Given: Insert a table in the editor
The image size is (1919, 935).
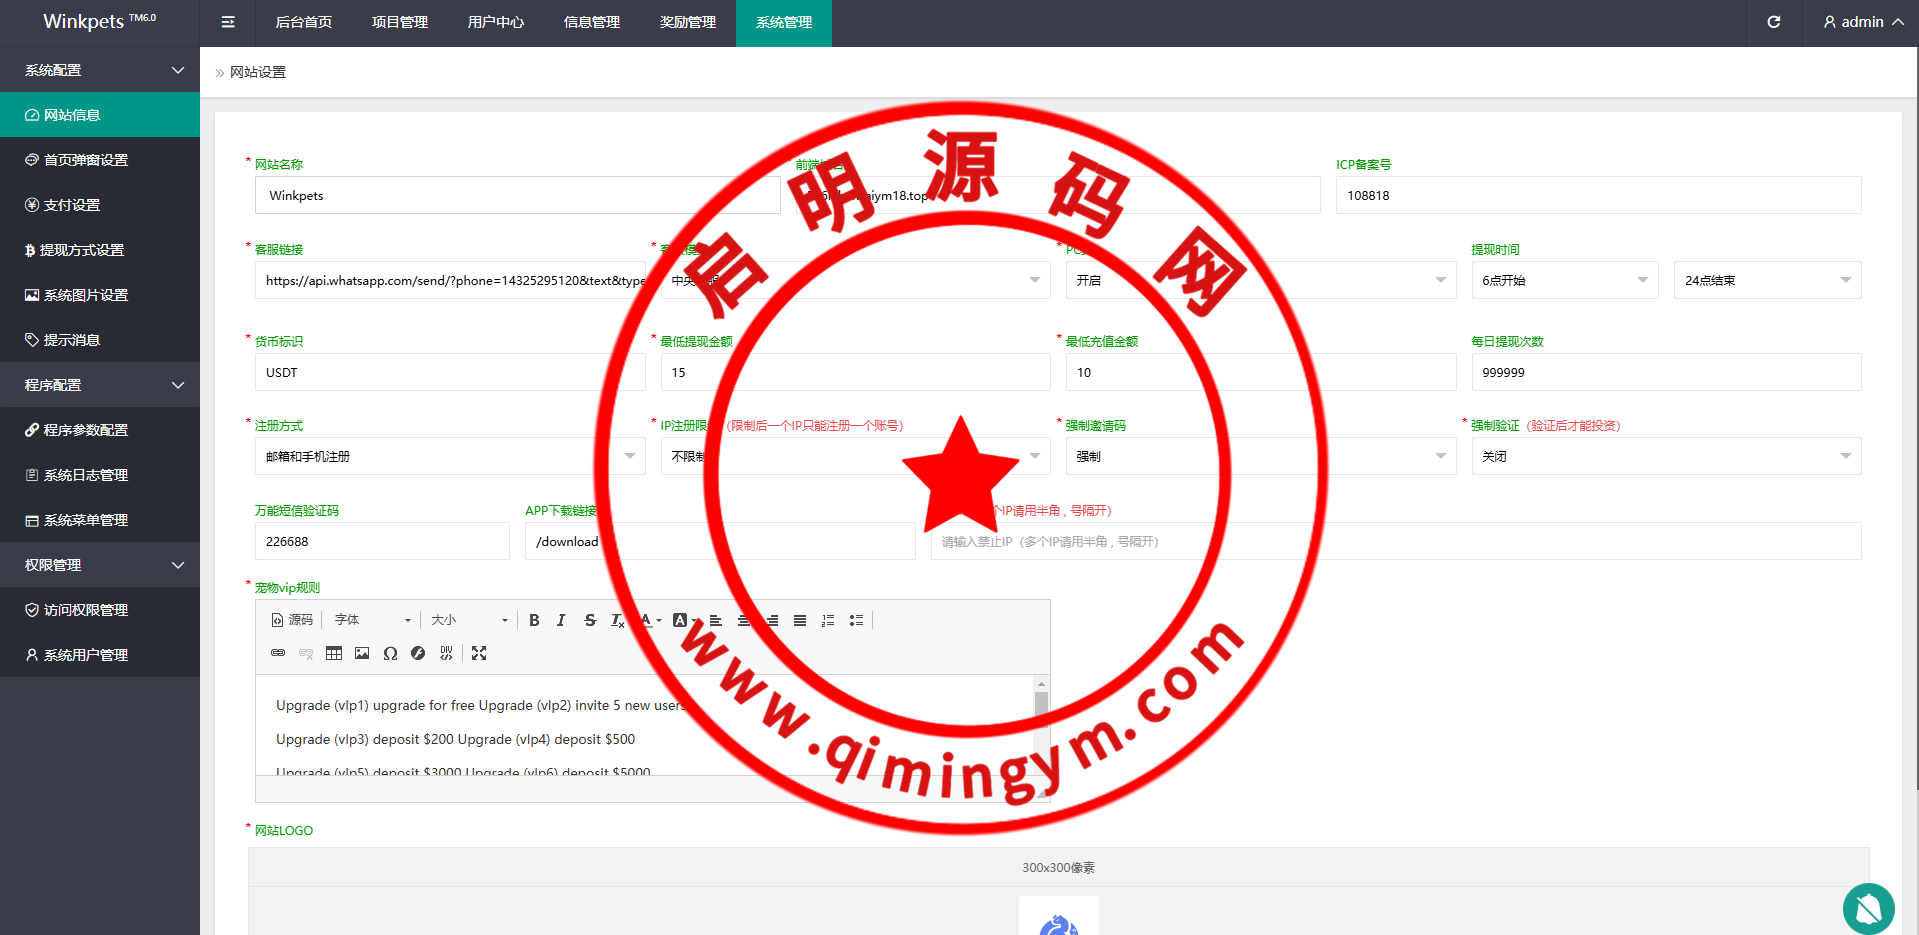Looking at the screenshot, I should tap(334, 653).
